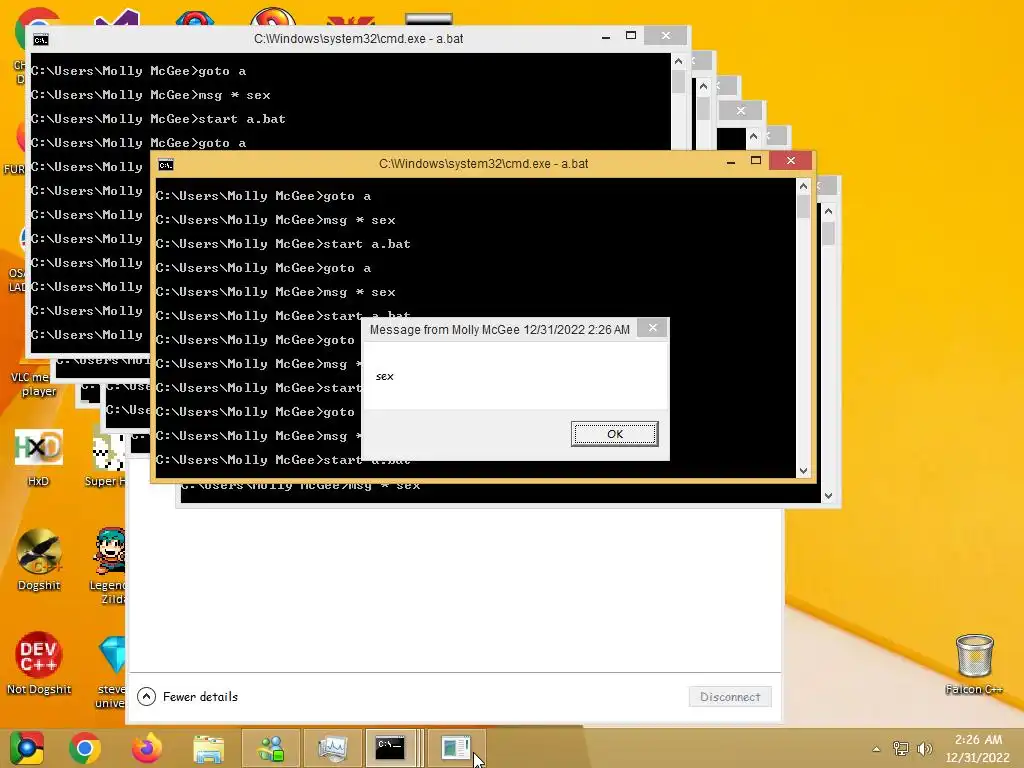This screenshot has height=768, width=1024.
Task: Click 'sex' message text in dialog
Action: point(385,376)
